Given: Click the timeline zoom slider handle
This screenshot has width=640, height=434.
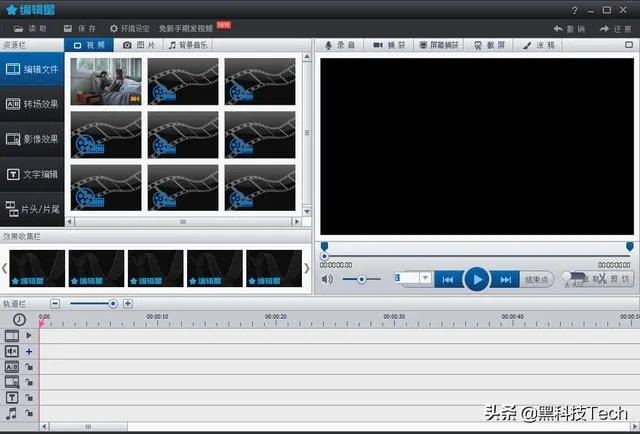Looking at the screenshot, I should click(x=113, y=303).
